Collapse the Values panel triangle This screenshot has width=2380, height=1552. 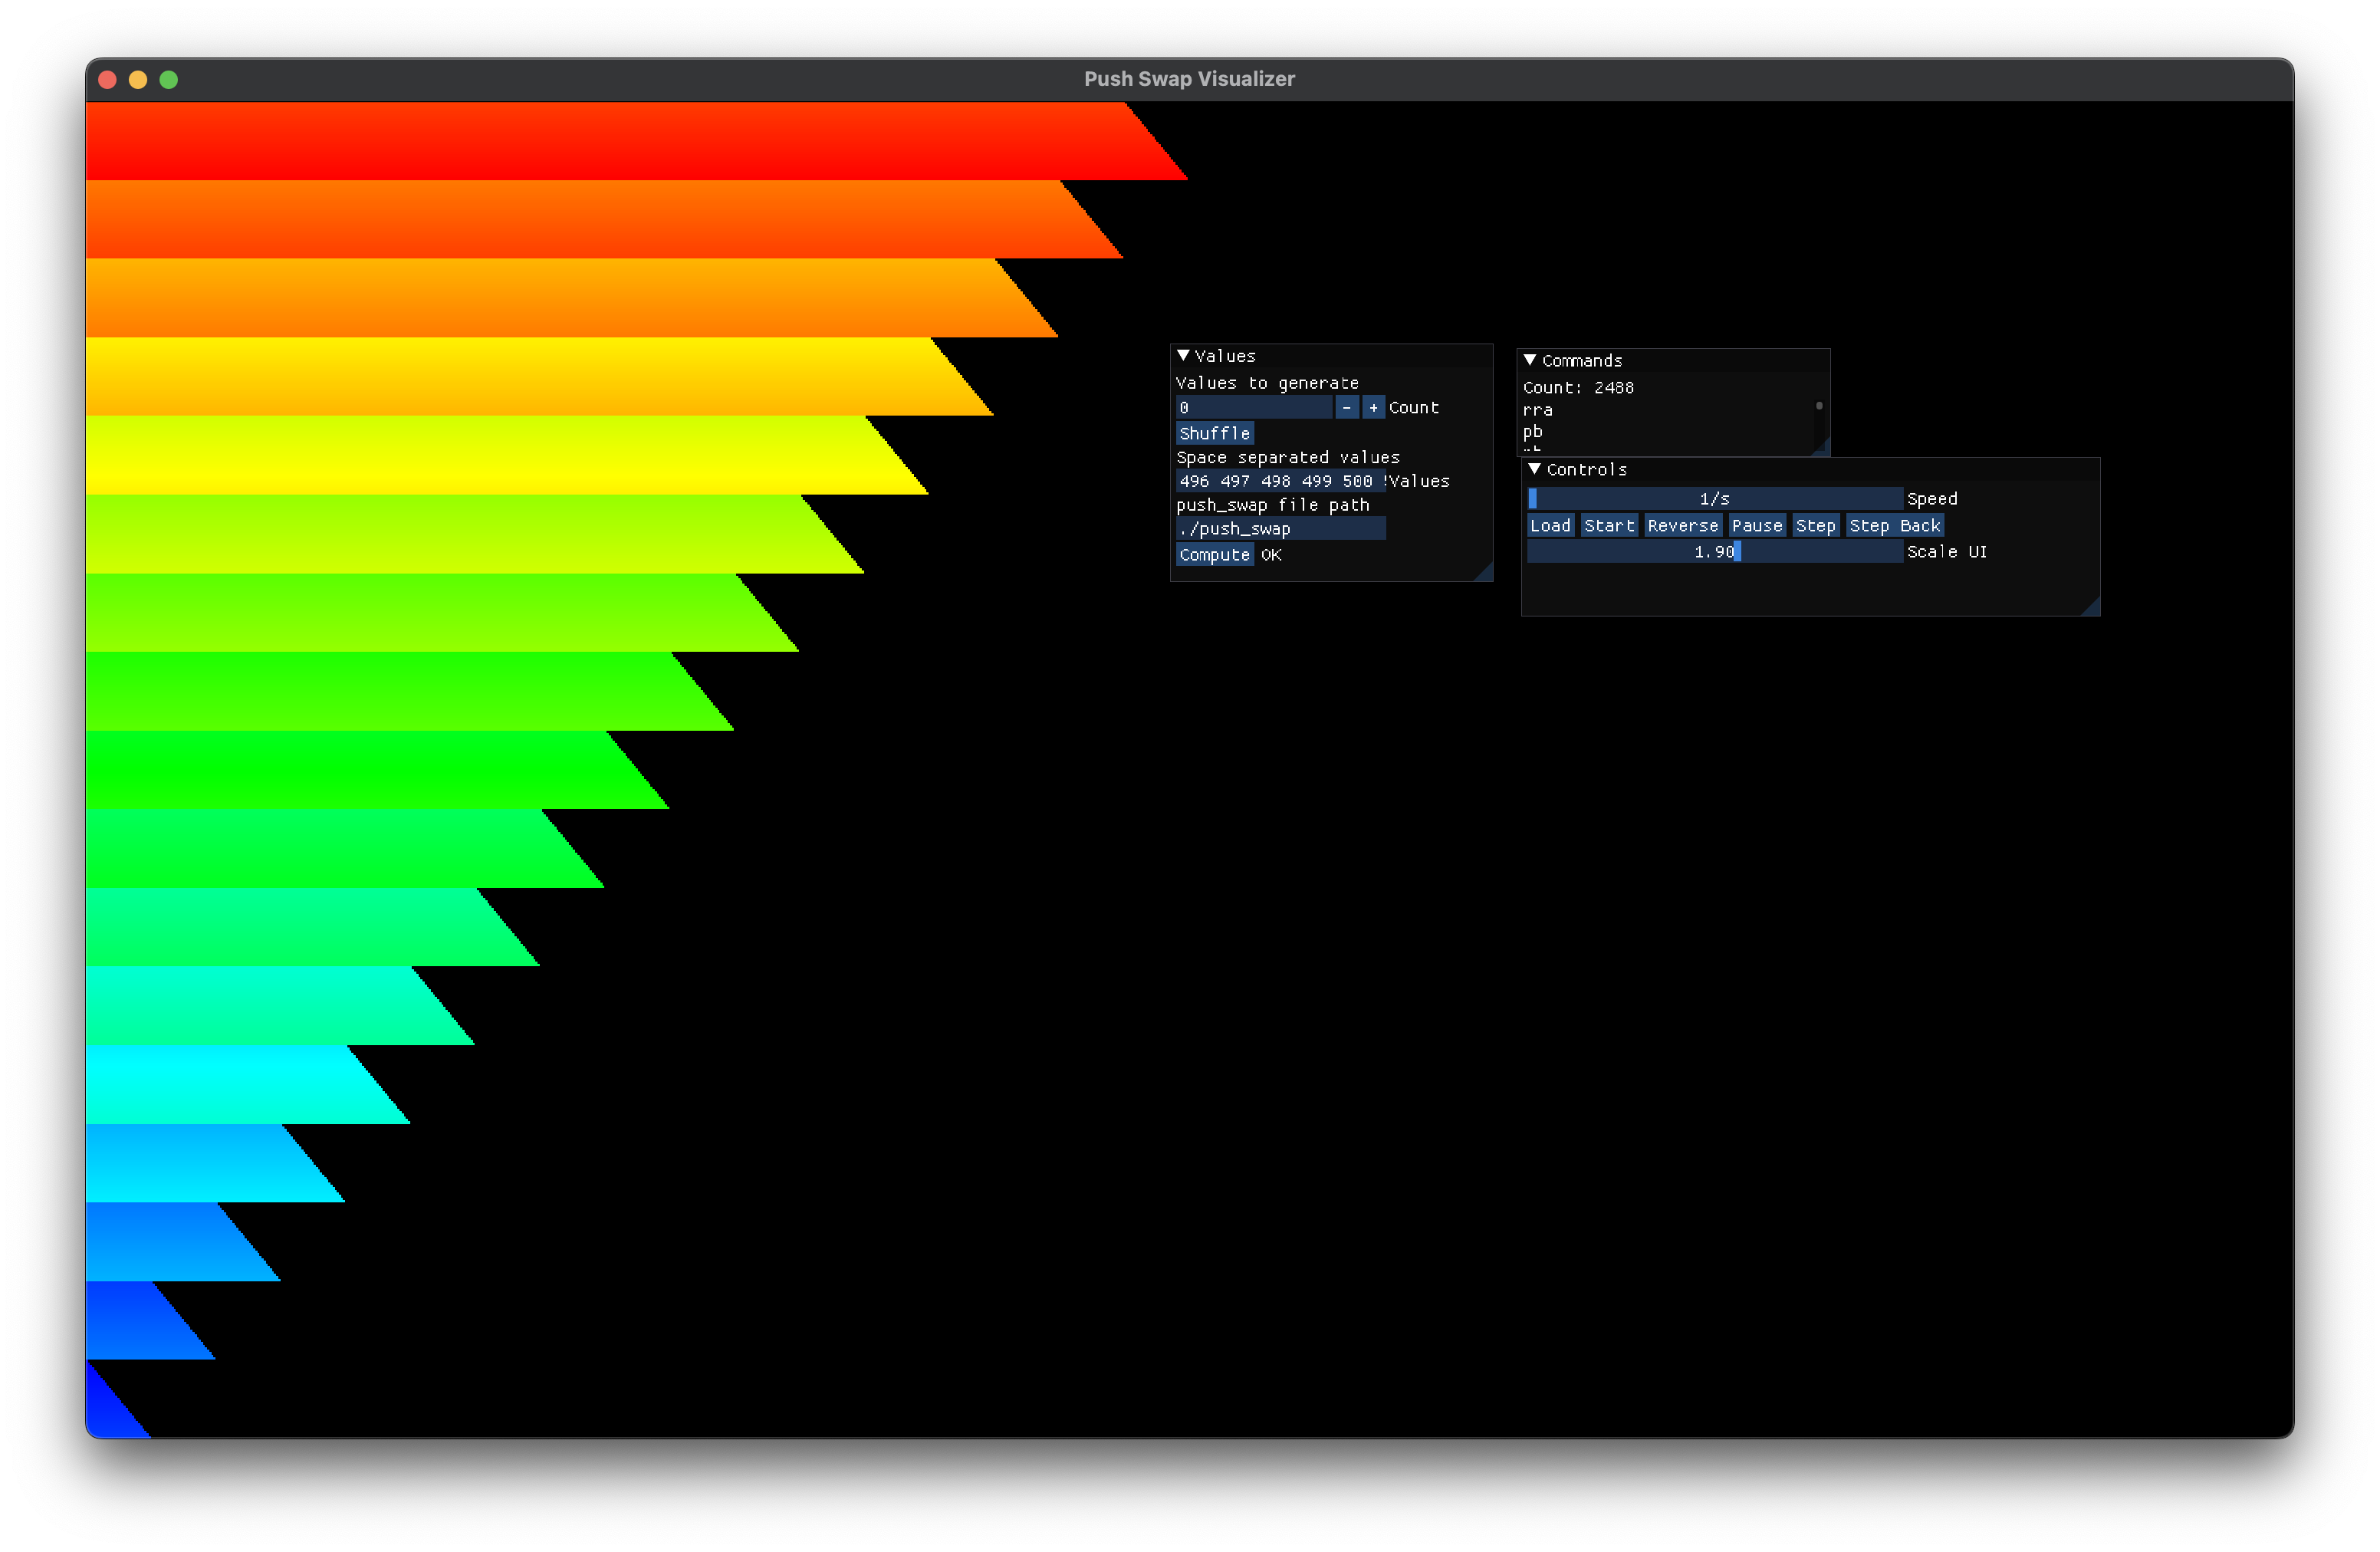click(x=1183, y=356)
